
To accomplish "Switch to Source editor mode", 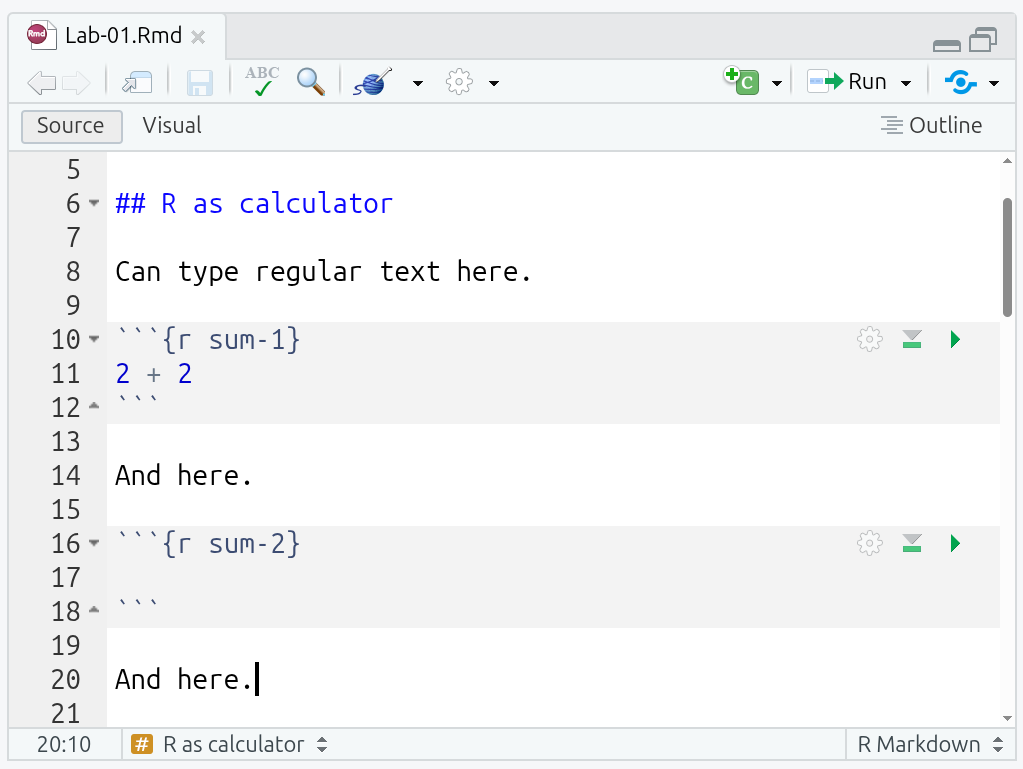I will click(71, 126).
